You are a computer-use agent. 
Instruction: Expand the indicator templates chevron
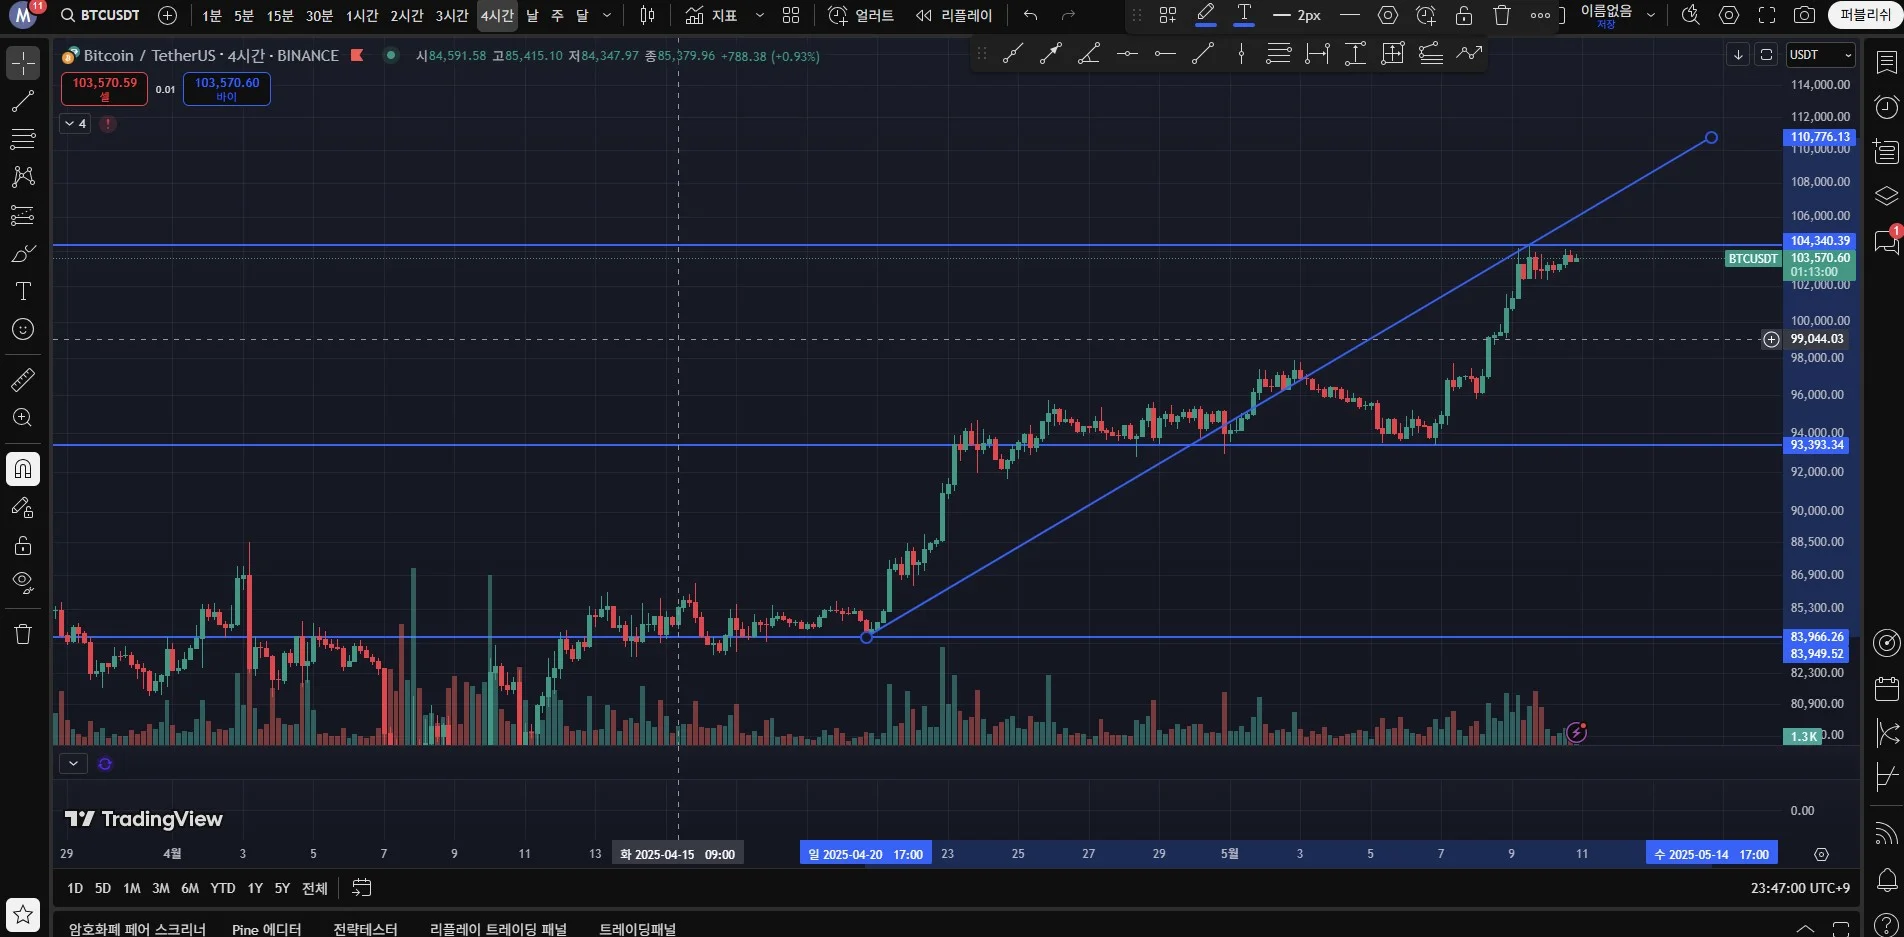(x=760, y=15)
